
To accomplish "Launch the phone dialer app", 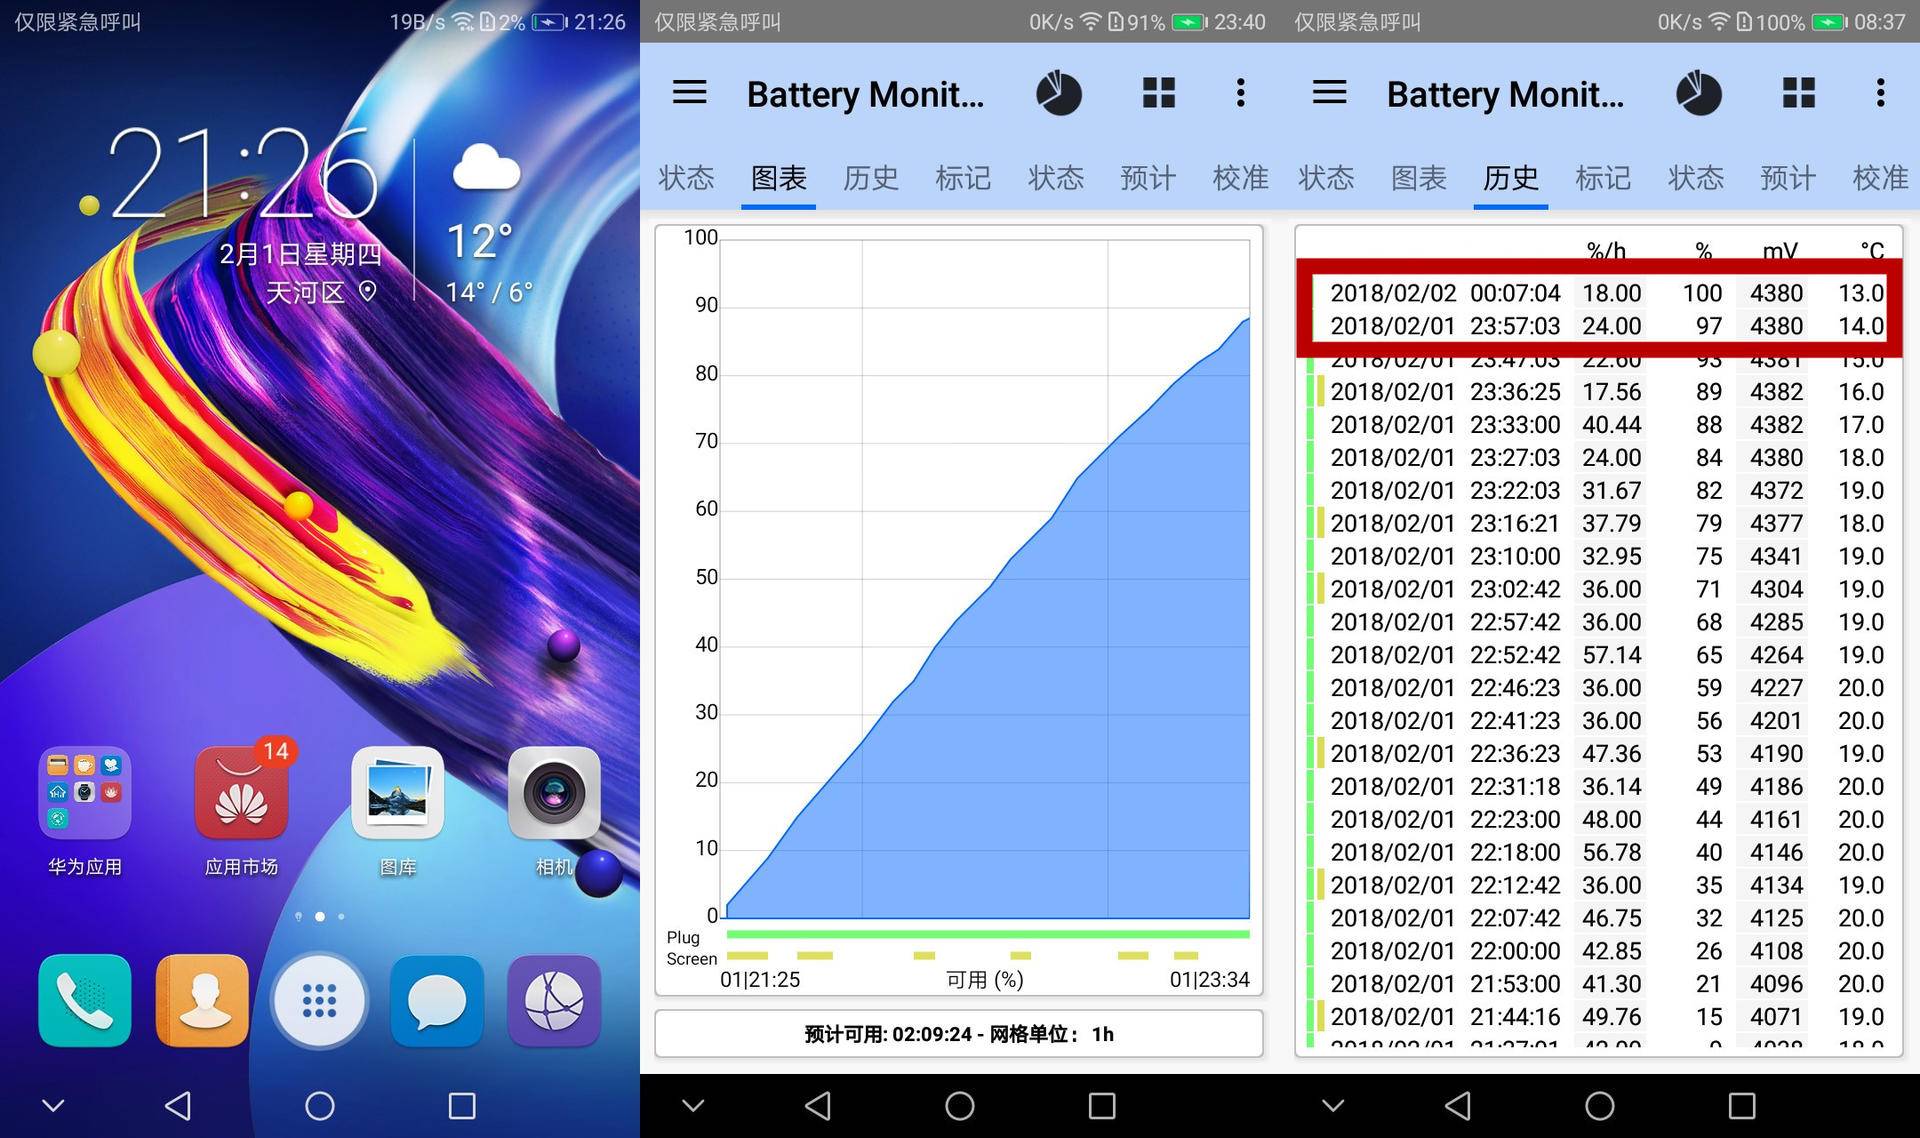I will click(84, 1000).
